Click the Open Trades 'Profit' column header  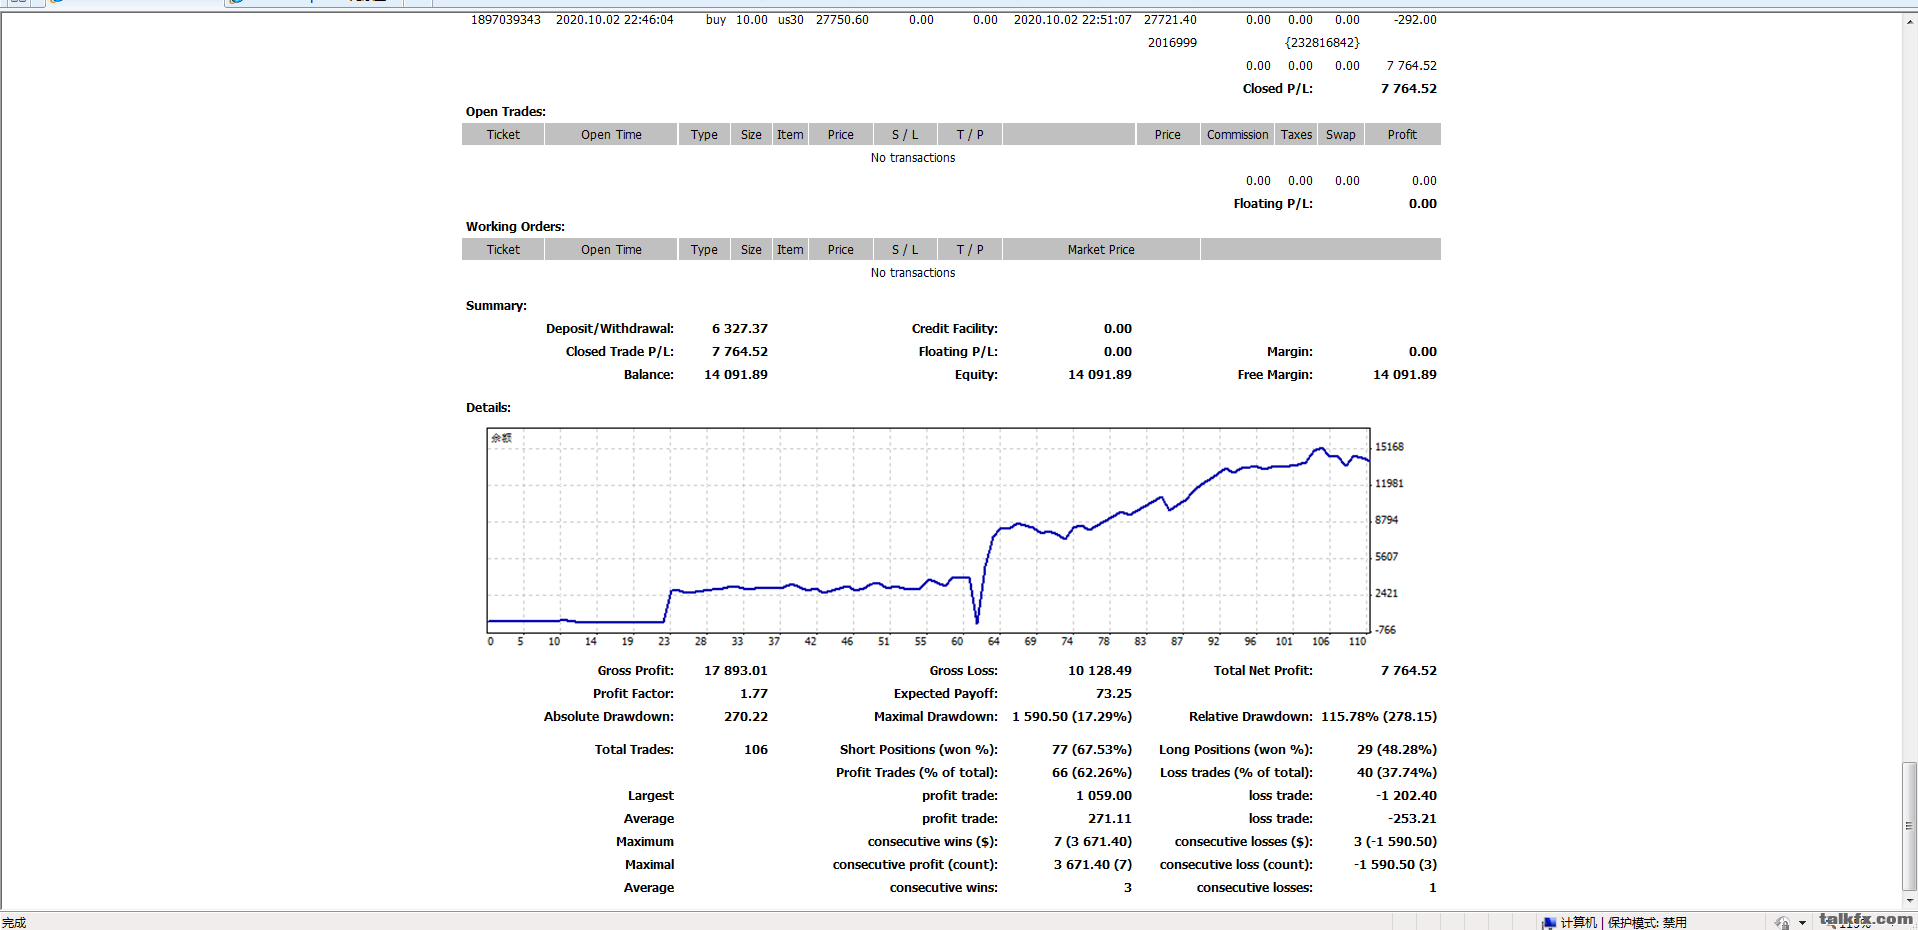tap(1402, 135)
